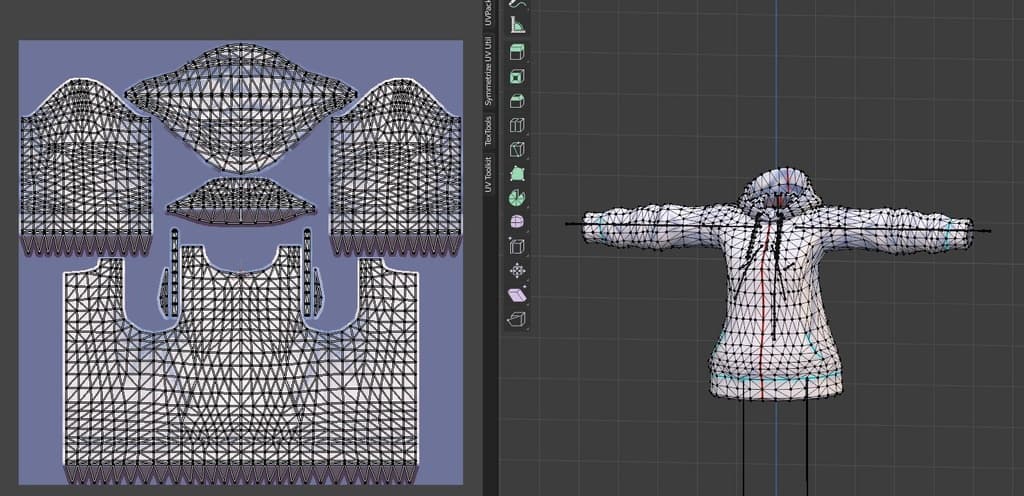This screenshot has width=1024, height=496.
Task: Select the Rip Region tool
Action: (x=518, y=319)
